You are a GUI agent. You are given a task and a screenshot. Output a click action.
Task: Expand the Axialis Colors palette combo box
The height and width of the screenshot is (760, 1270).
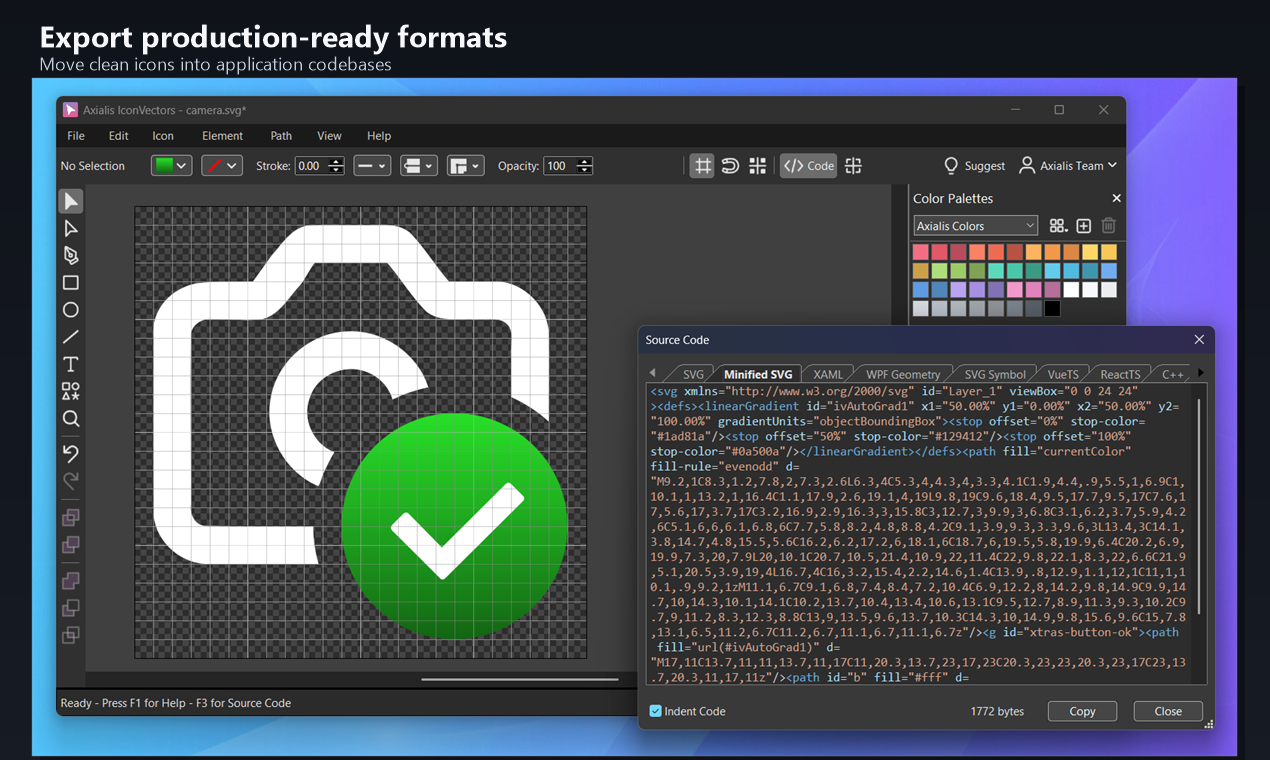(x=976, y=226)
